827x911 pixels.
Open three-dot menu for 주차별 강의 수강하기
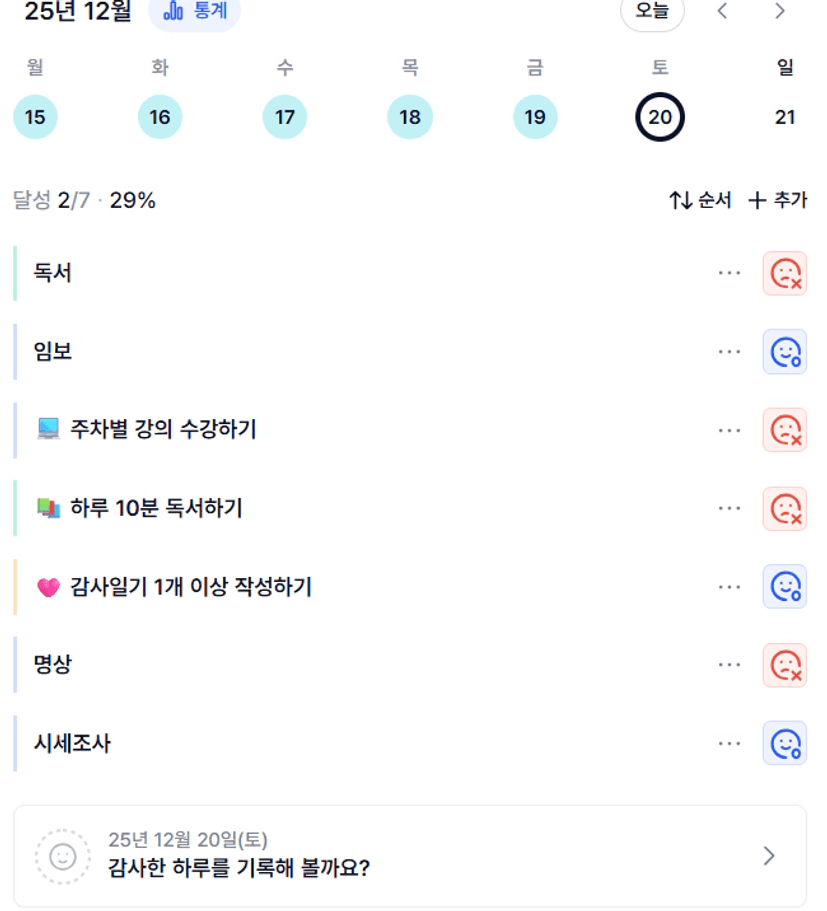click(x=730, y=430)
